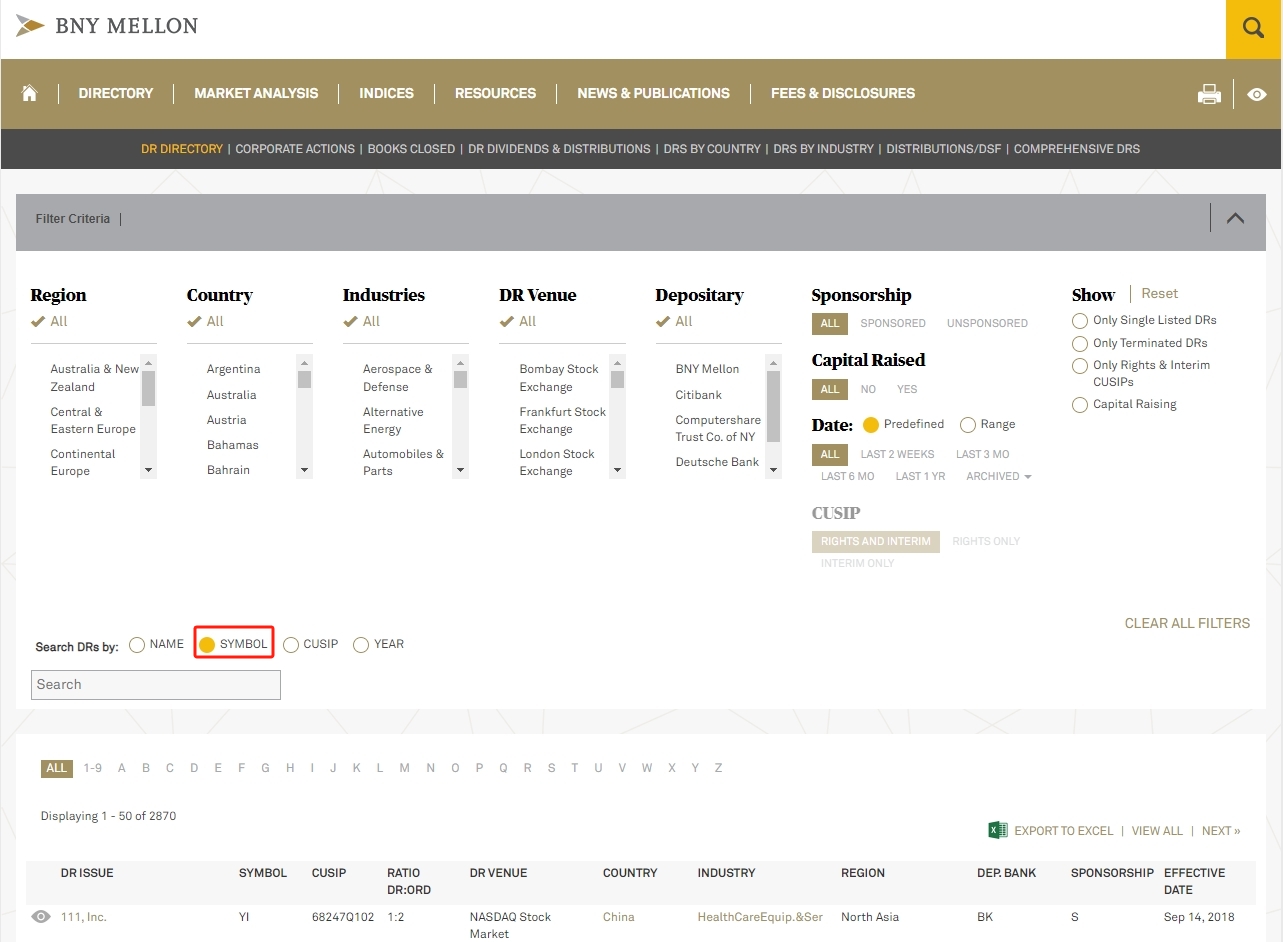
Task: Enable Only Single Listed DRs option
Action: point(1080,321)
